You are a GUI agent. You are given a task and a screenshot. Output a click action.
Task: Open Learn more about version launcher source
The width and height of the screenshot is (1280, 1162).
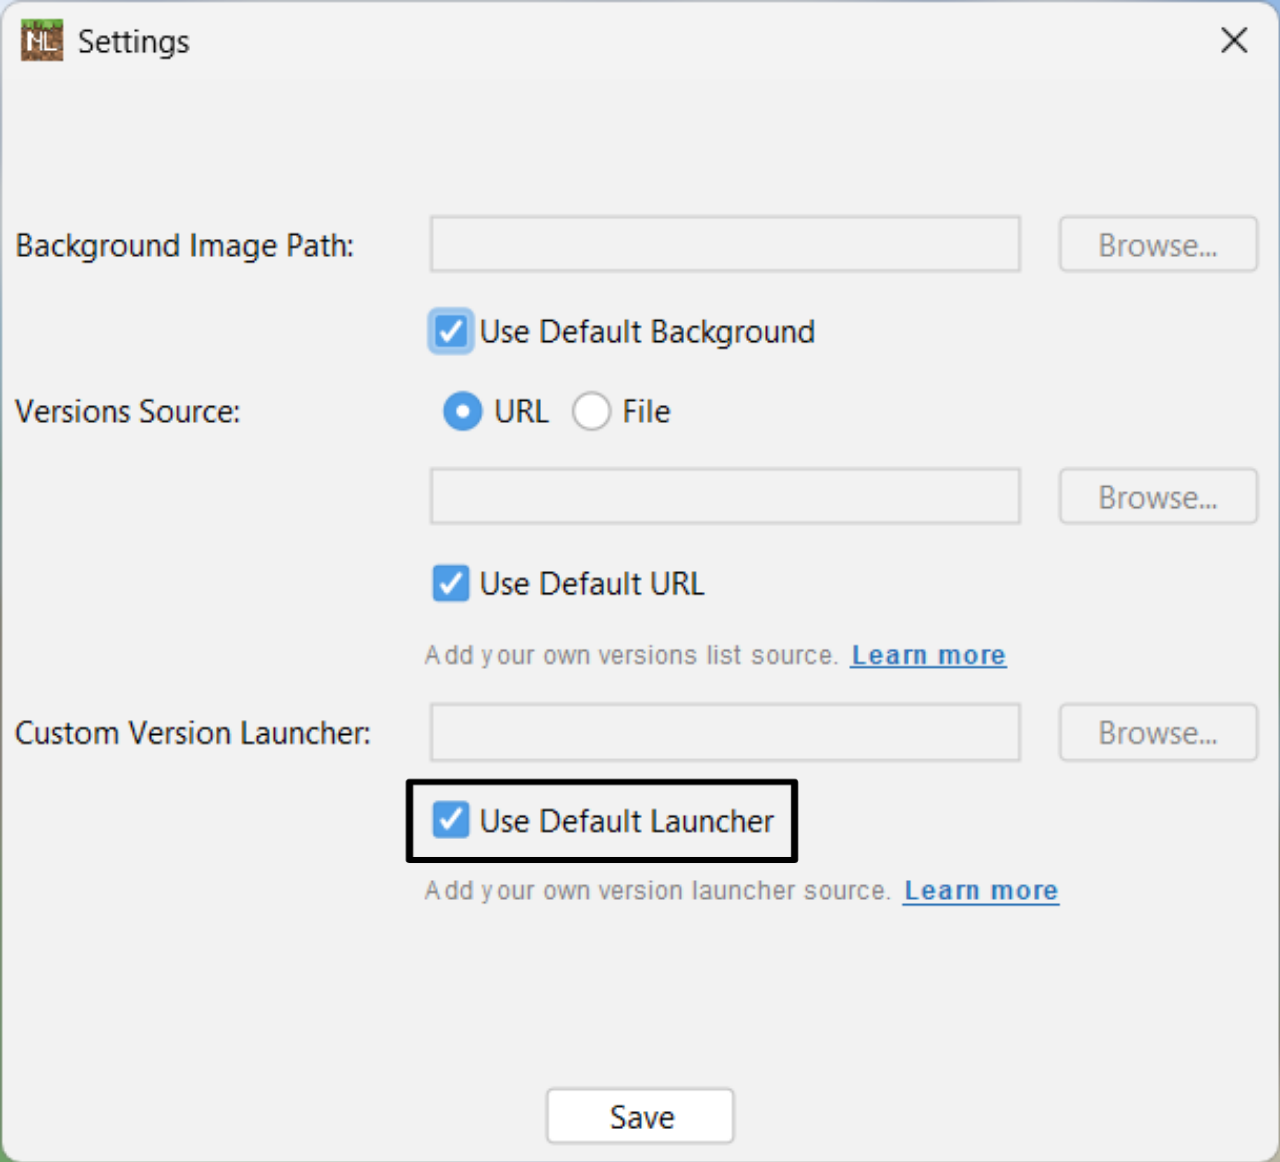coord(980,891)
